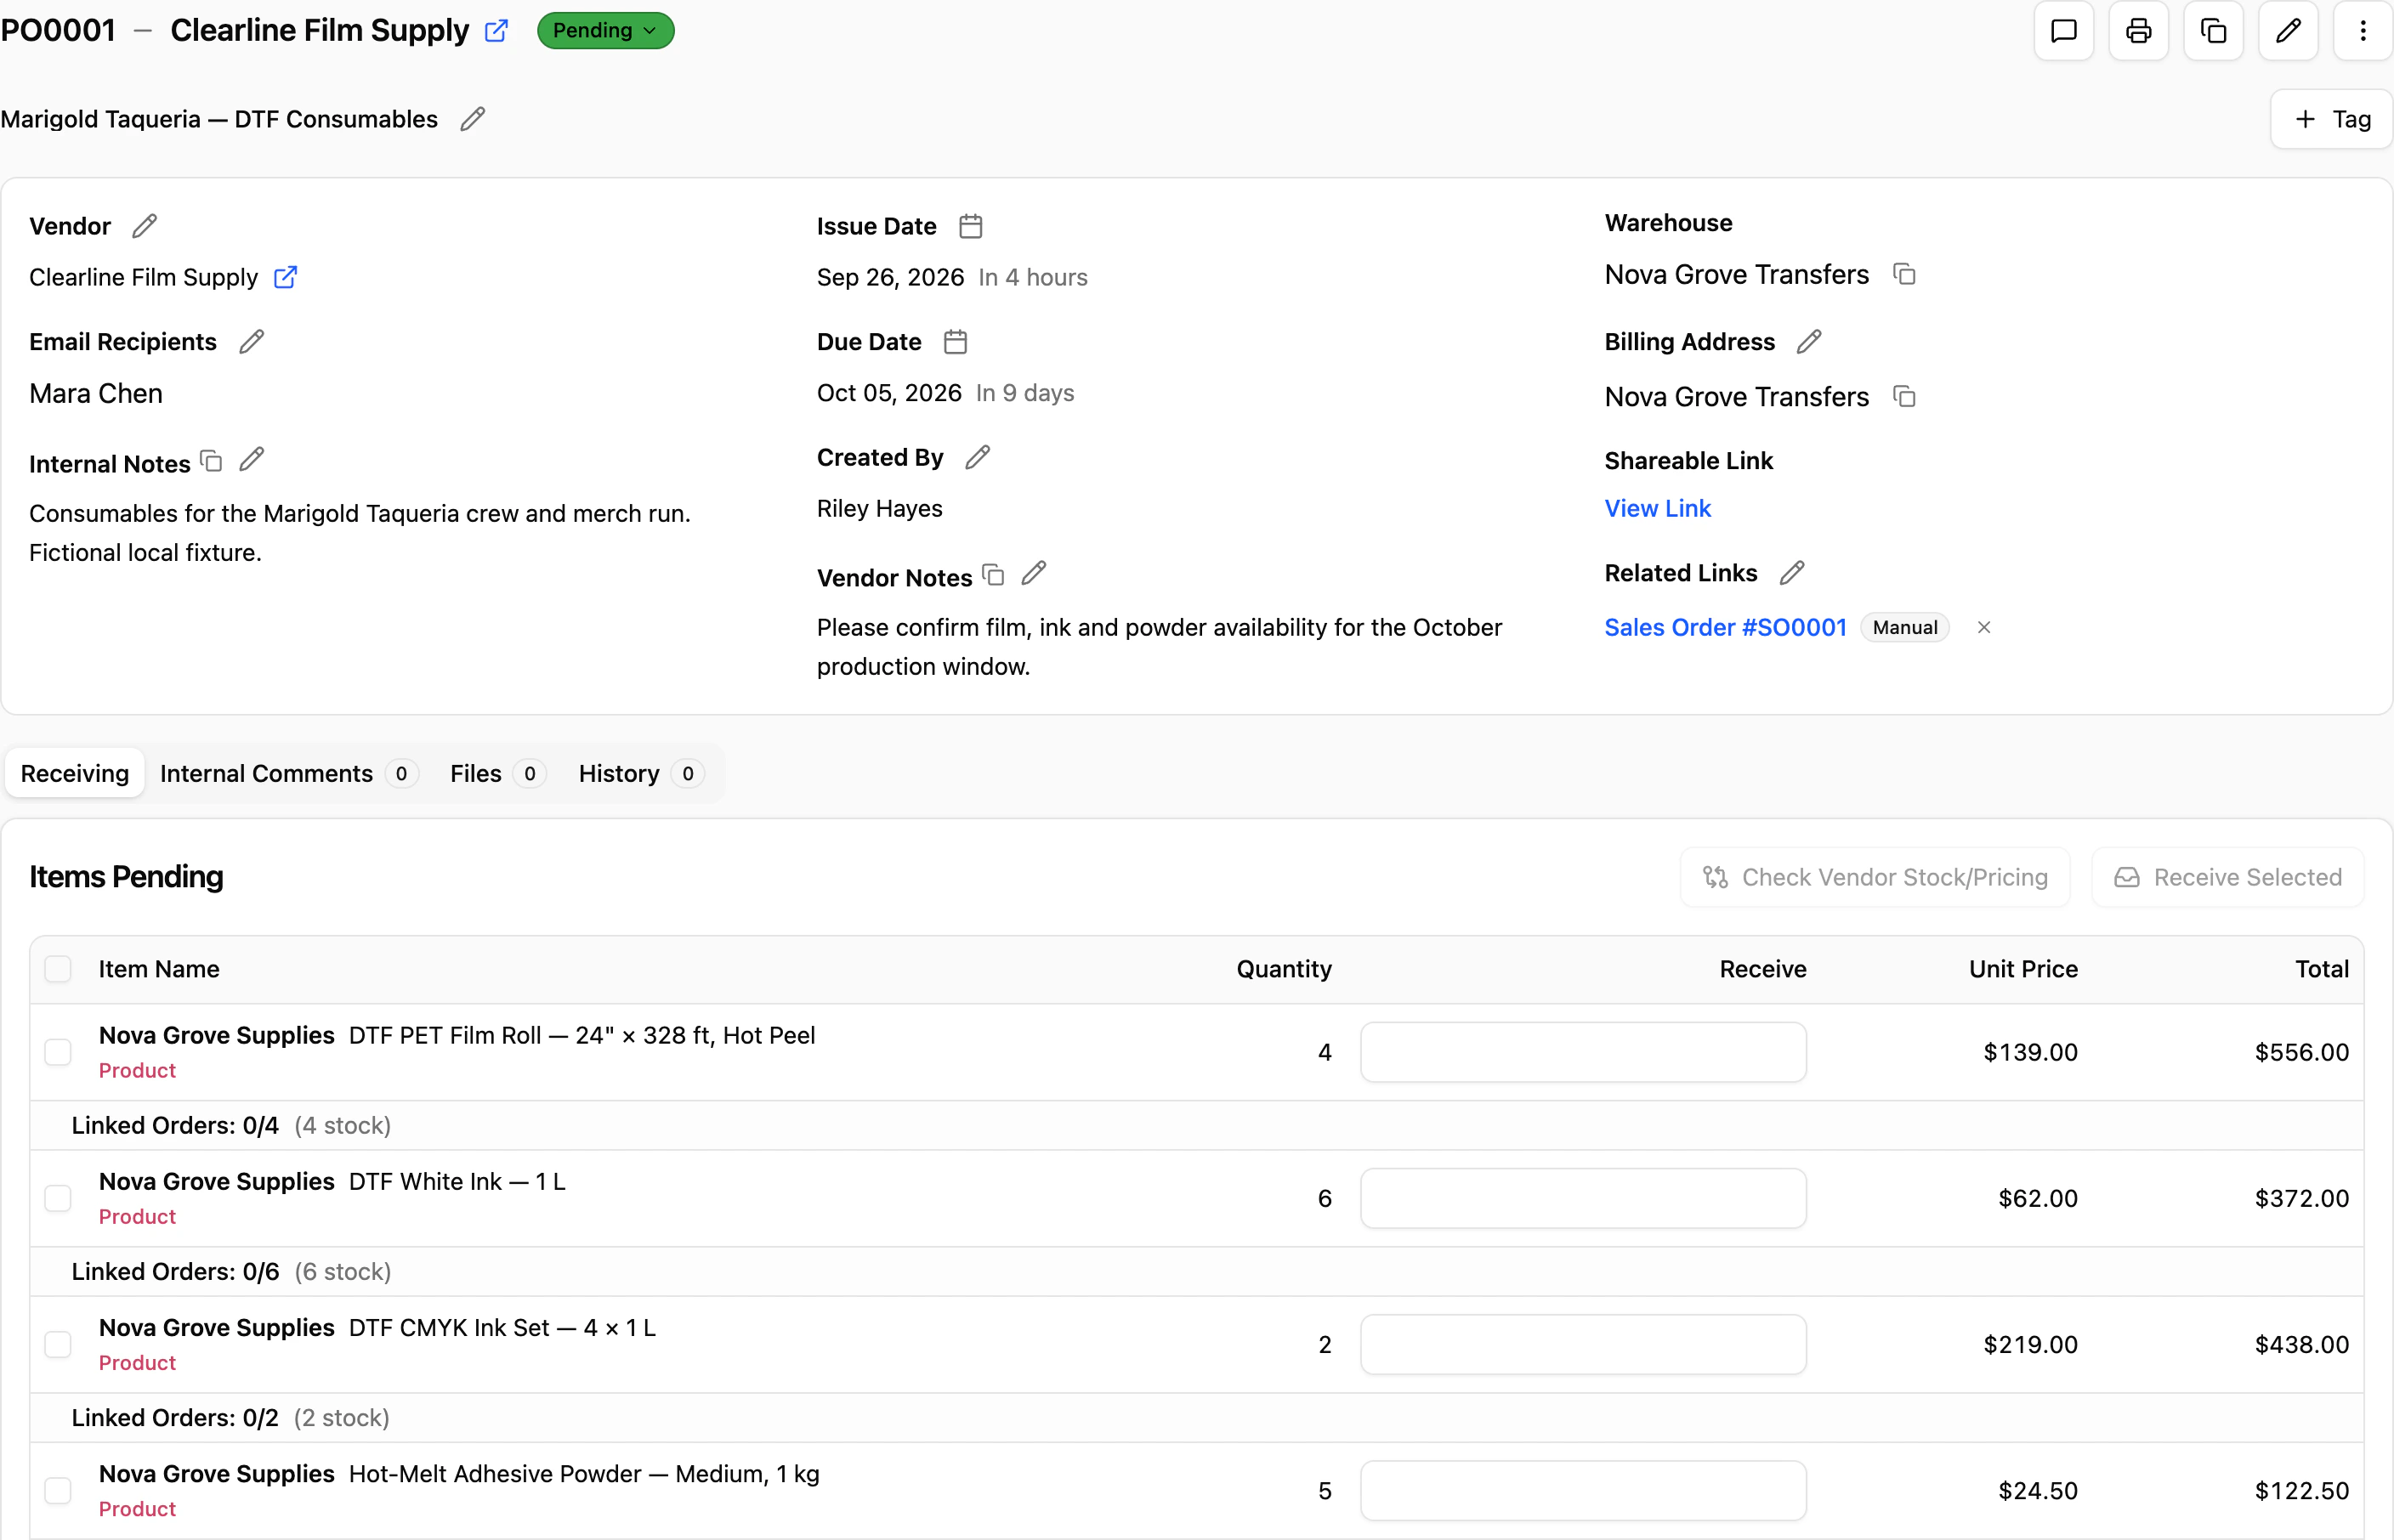The image size is (2394, 1540).
Task: Edit the Marigold Taqueria order title
Action: coord(473,119)
